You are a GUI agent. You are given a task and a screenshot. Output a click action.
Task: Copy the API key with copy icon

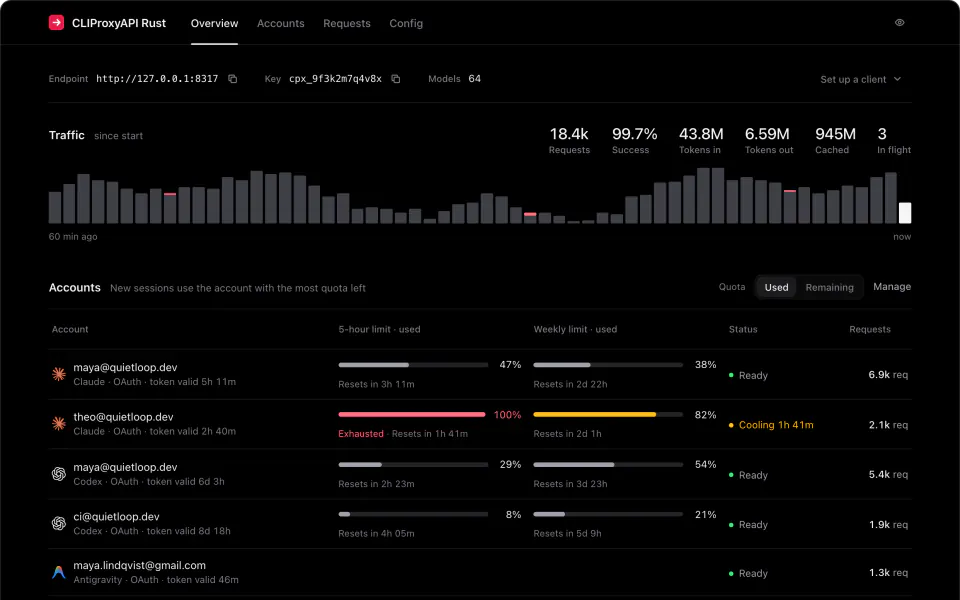click(396, 79)
